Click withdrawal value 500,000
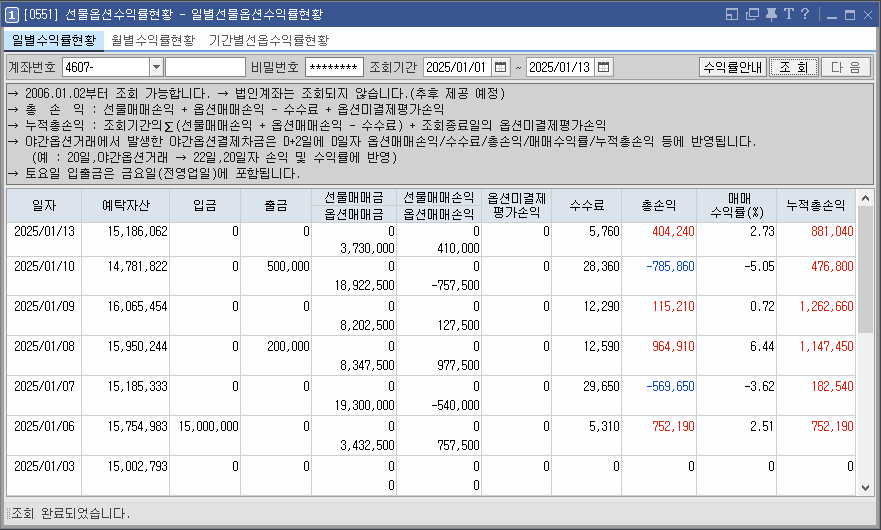 click(x=288, y=266)
